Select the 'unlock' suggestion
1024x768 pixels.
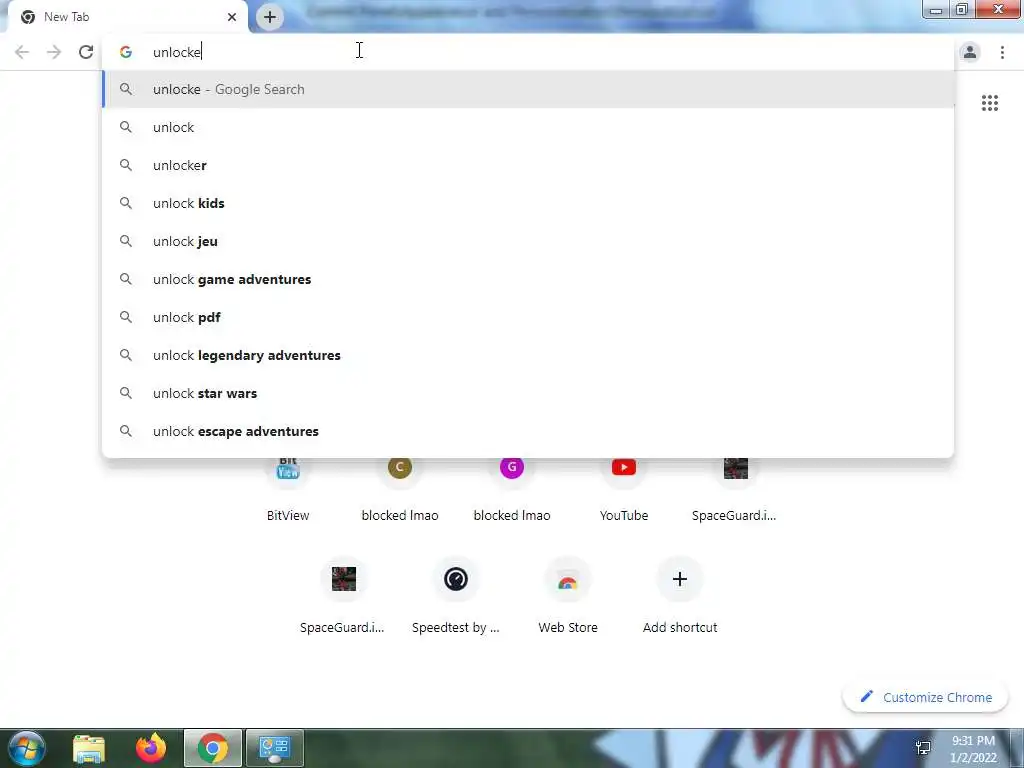pos(528,127)
